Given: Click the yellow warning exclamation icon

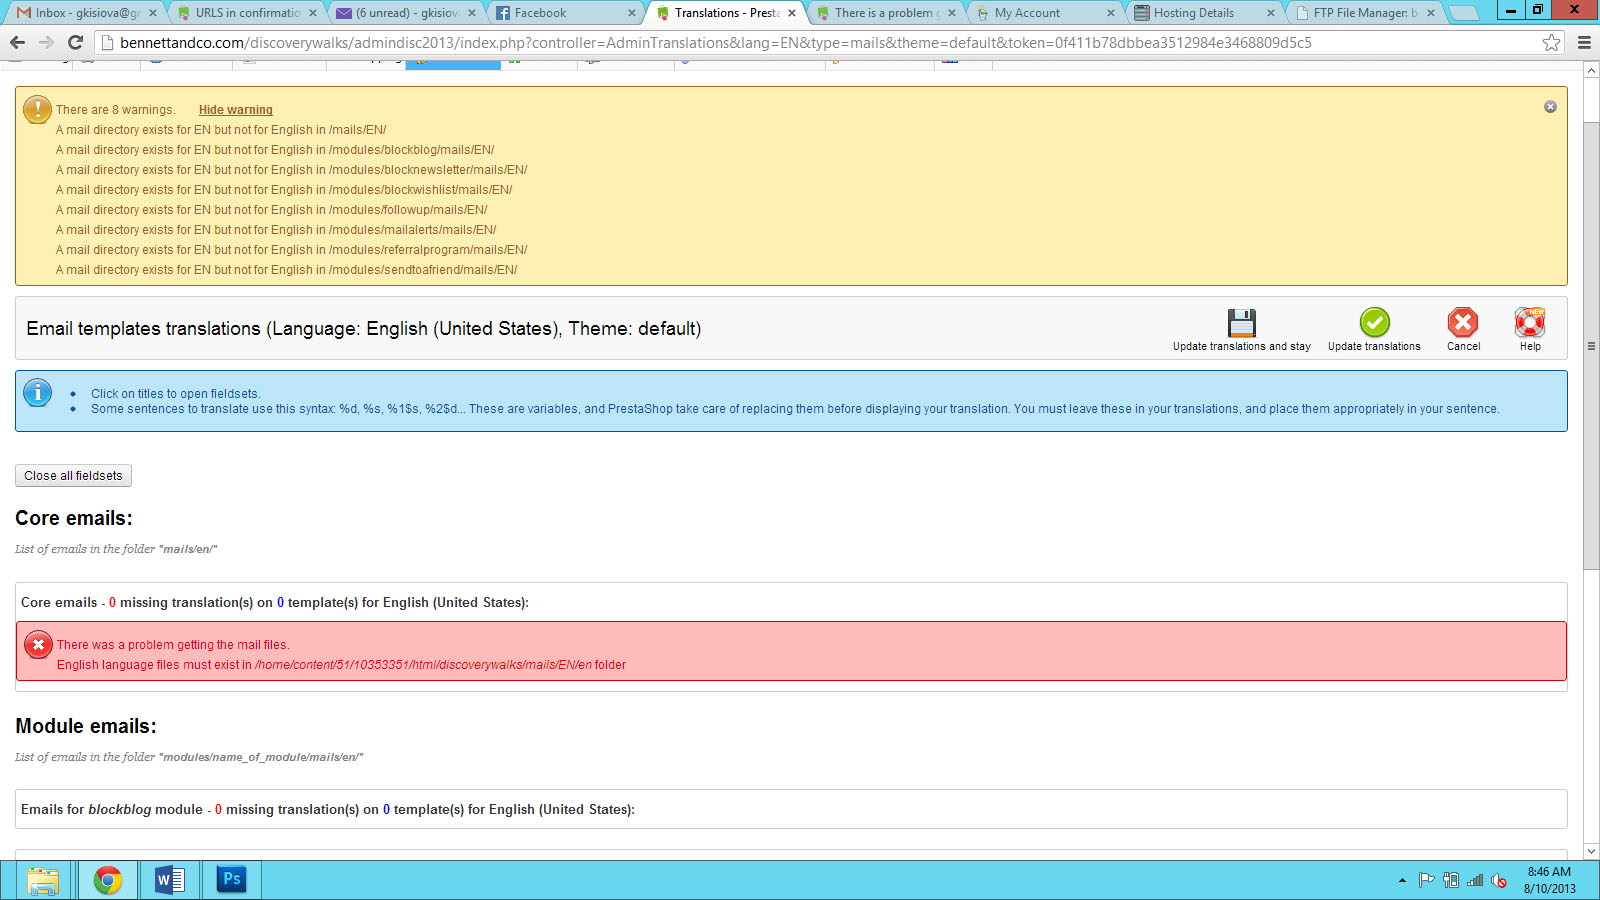Looking at the screenshot, I should (37, 109).
